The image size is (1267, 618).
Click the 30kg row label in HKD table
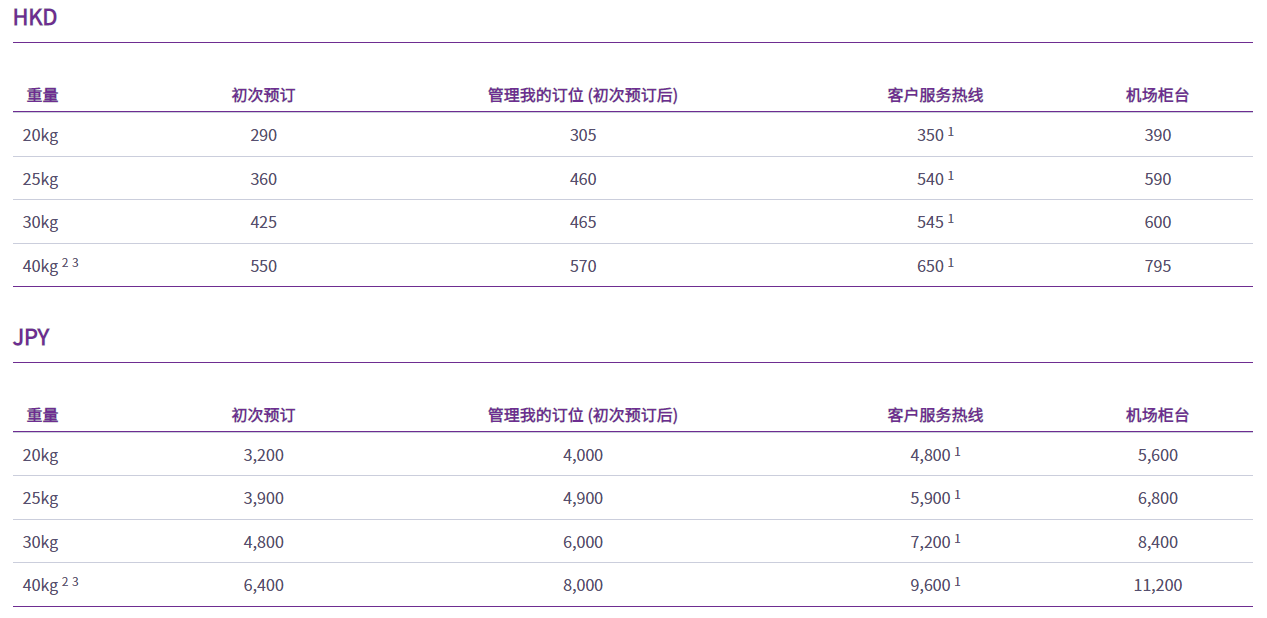click(40, 222)
